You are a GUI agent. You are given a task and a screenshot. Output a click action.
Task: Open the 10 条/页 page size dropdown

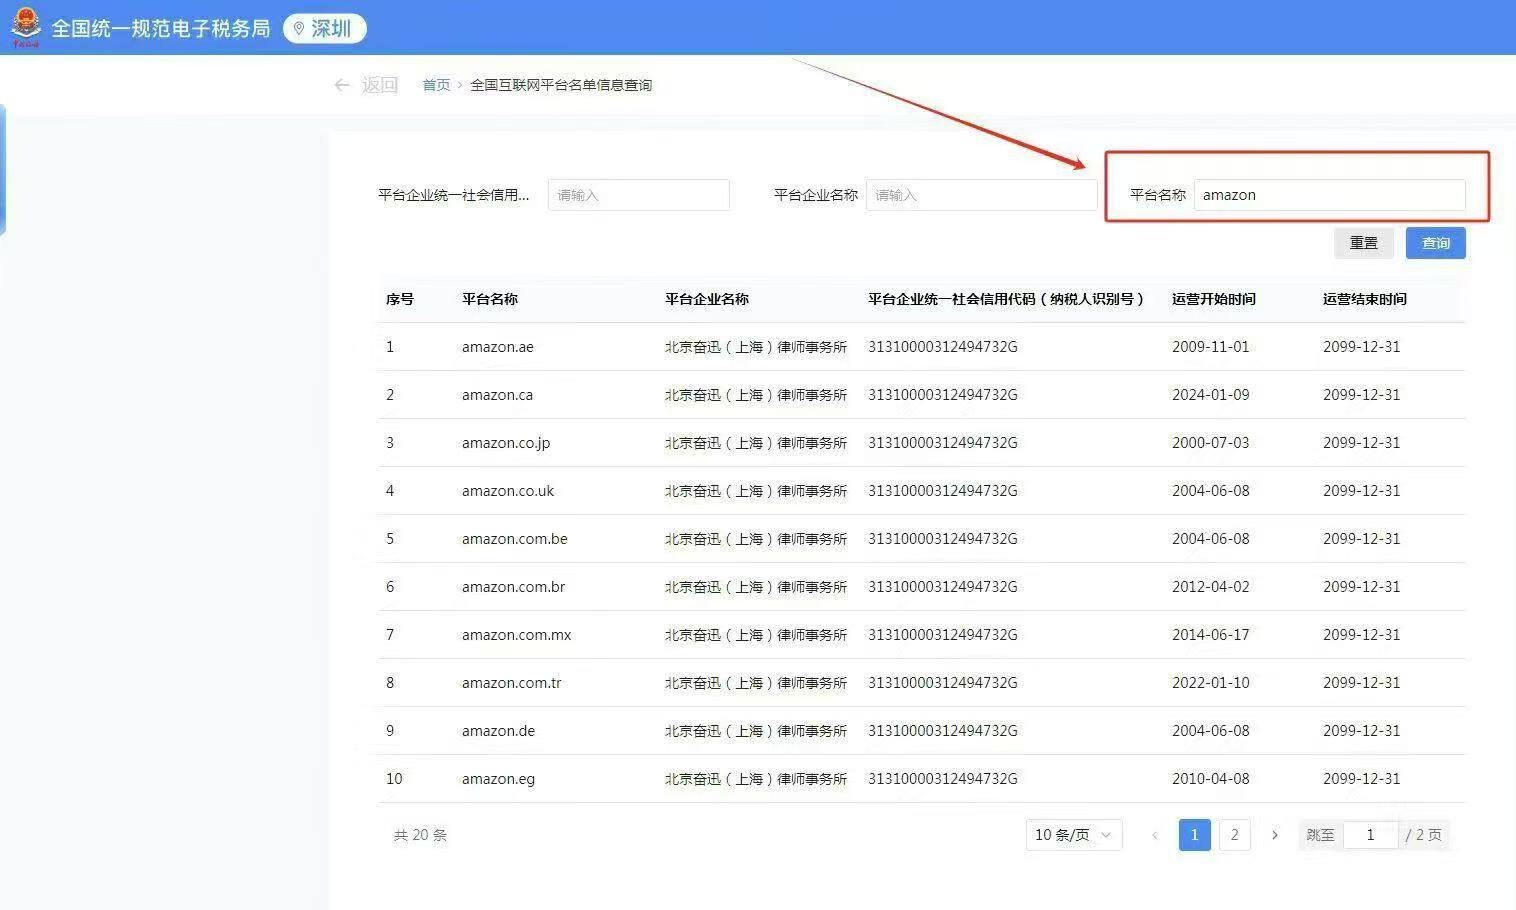point(1074,835)
